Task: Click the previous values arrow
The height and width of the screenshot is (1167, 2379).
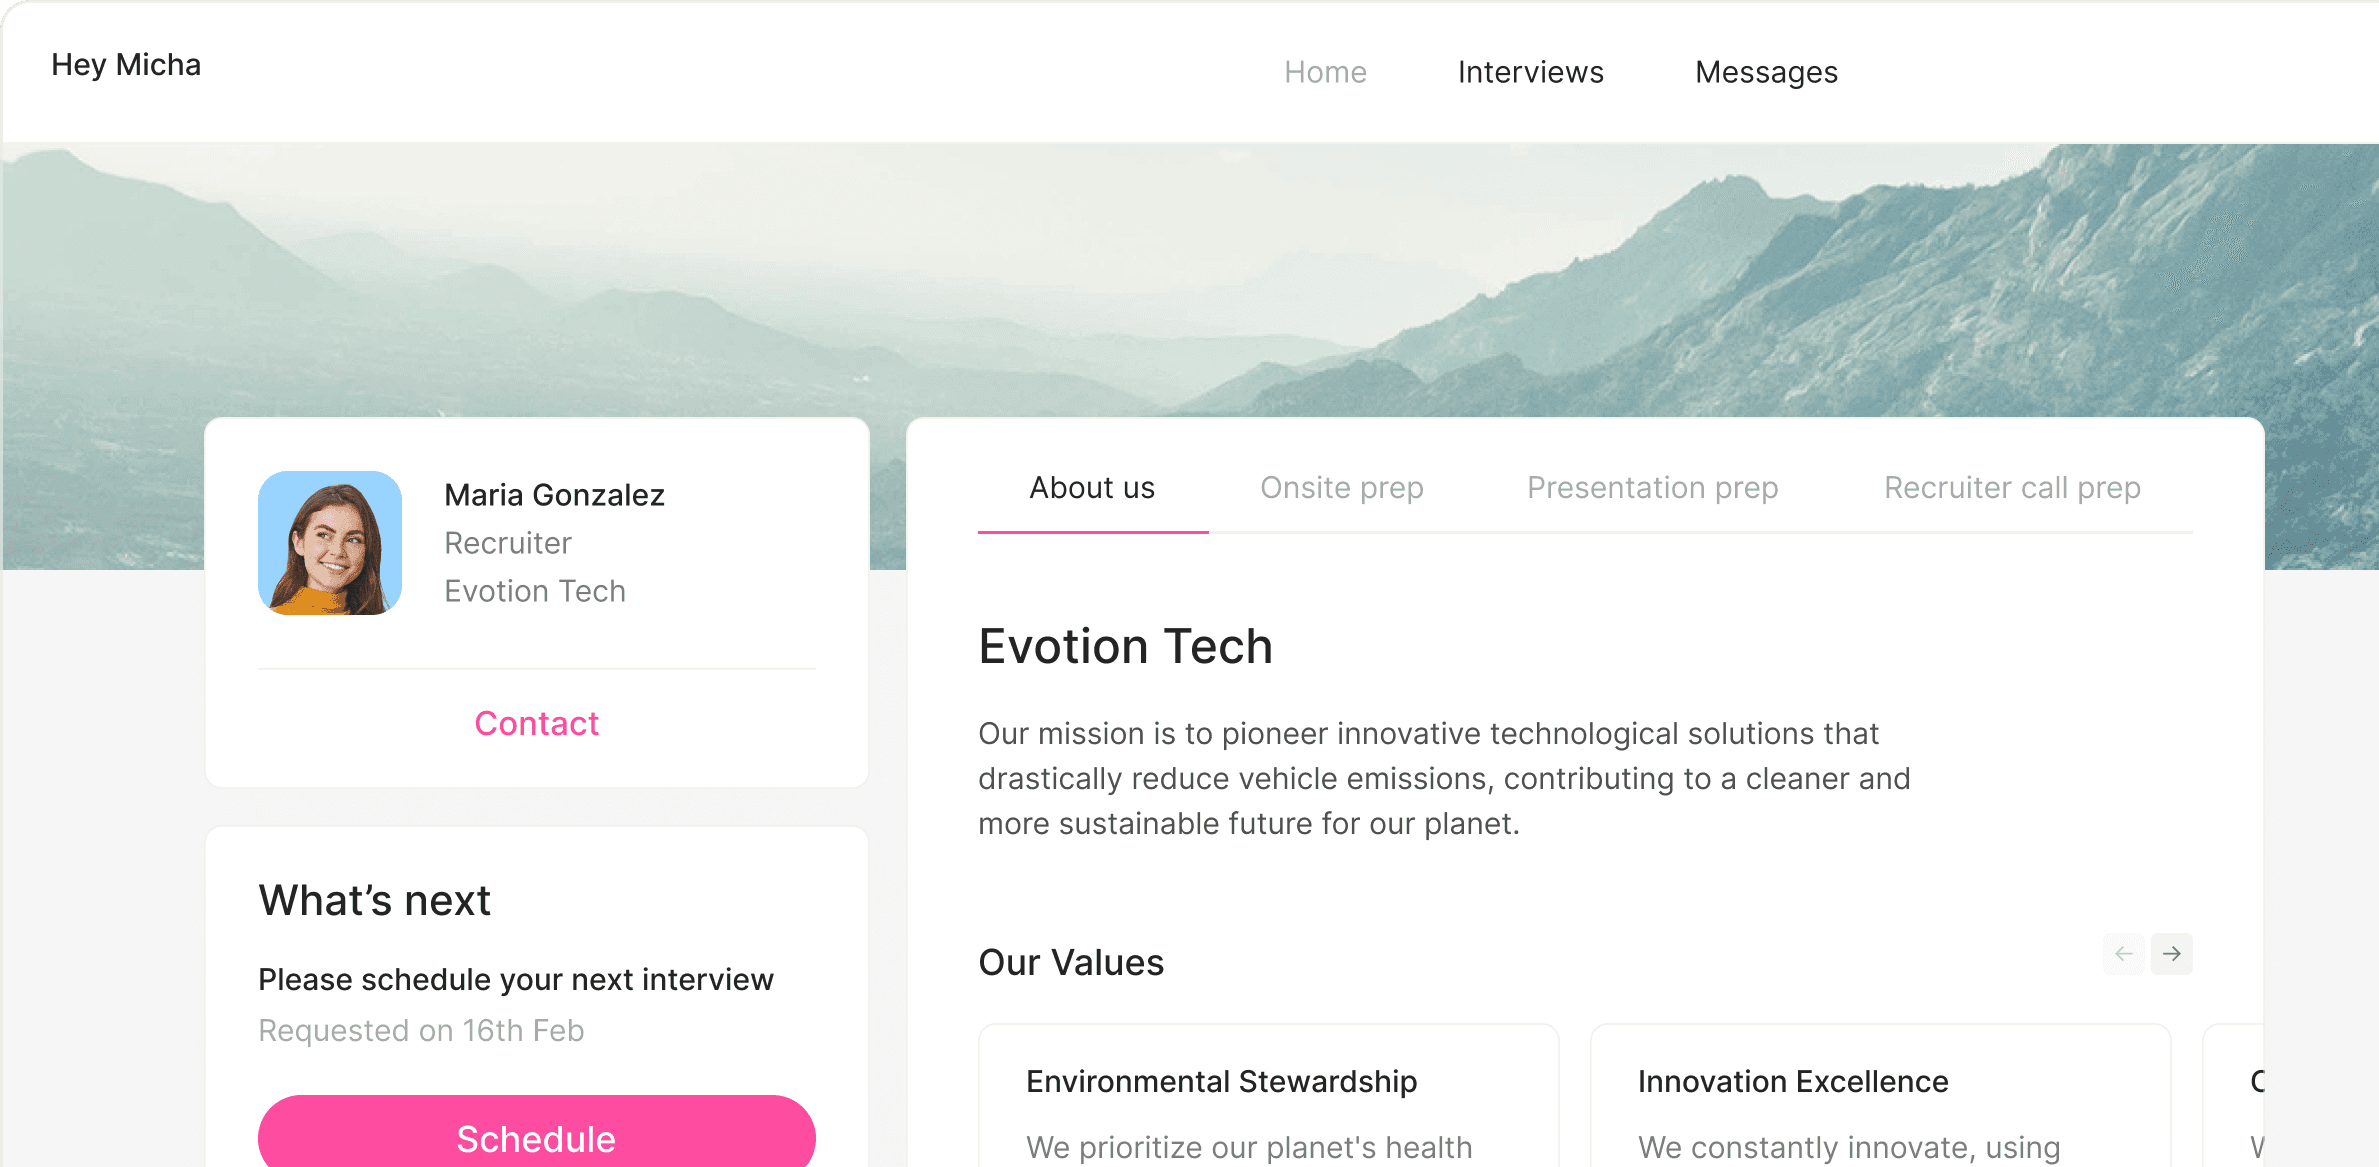Action: coord(2123,954)
